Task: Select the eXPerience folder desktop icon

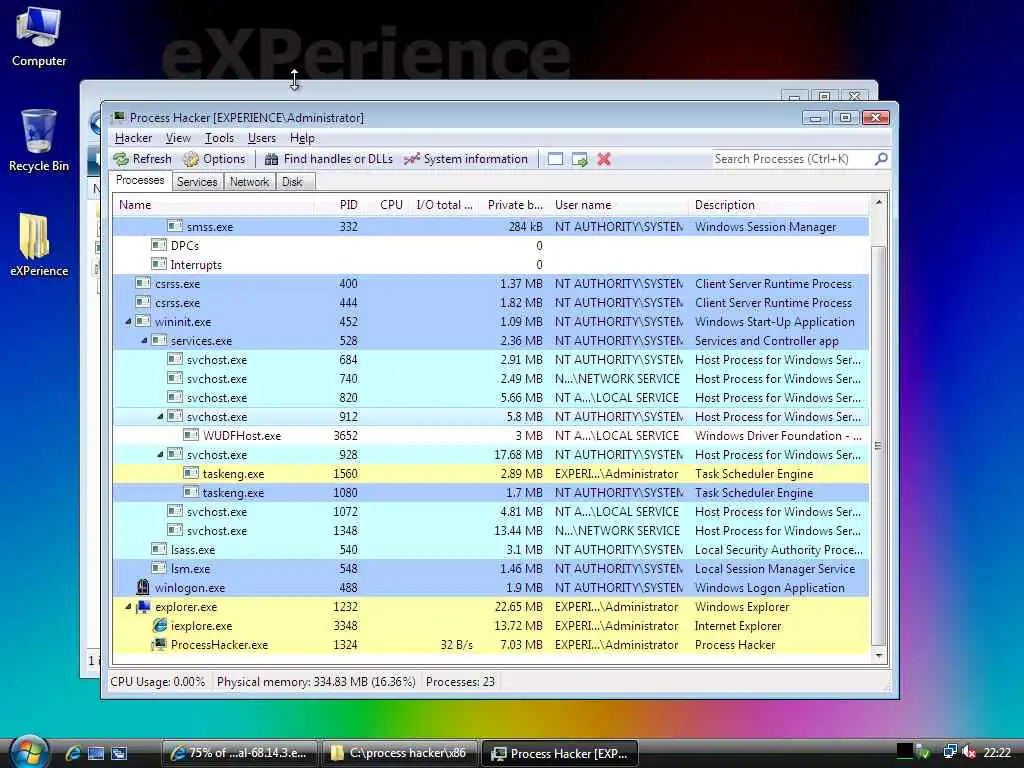Action: [39, 245]
